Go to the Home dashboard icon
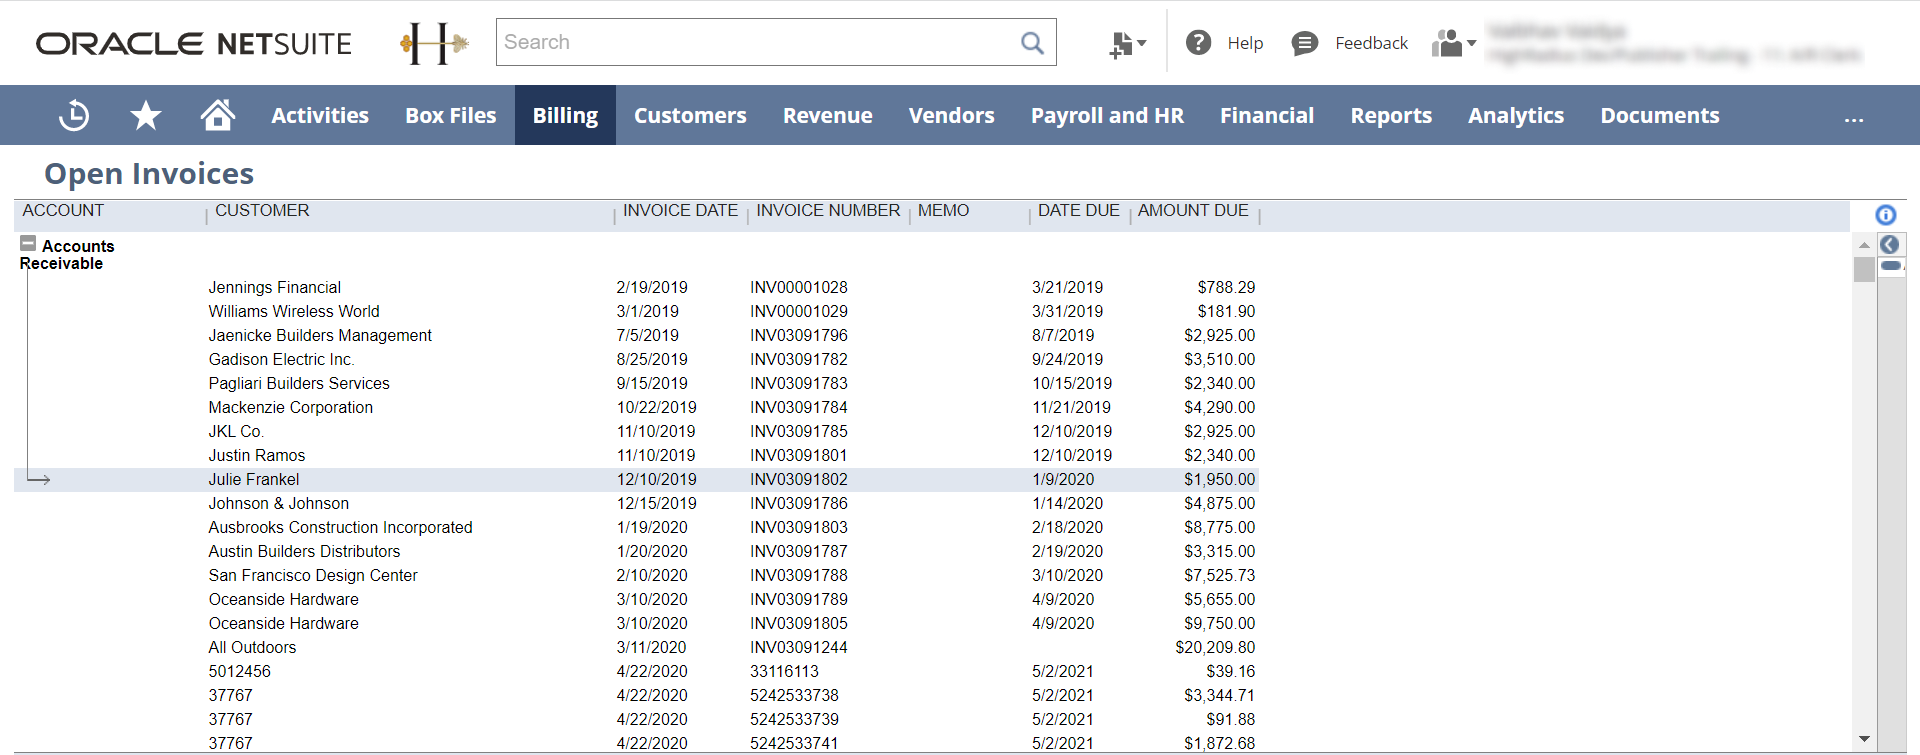1920x755 pixels. tap(217, 116)
